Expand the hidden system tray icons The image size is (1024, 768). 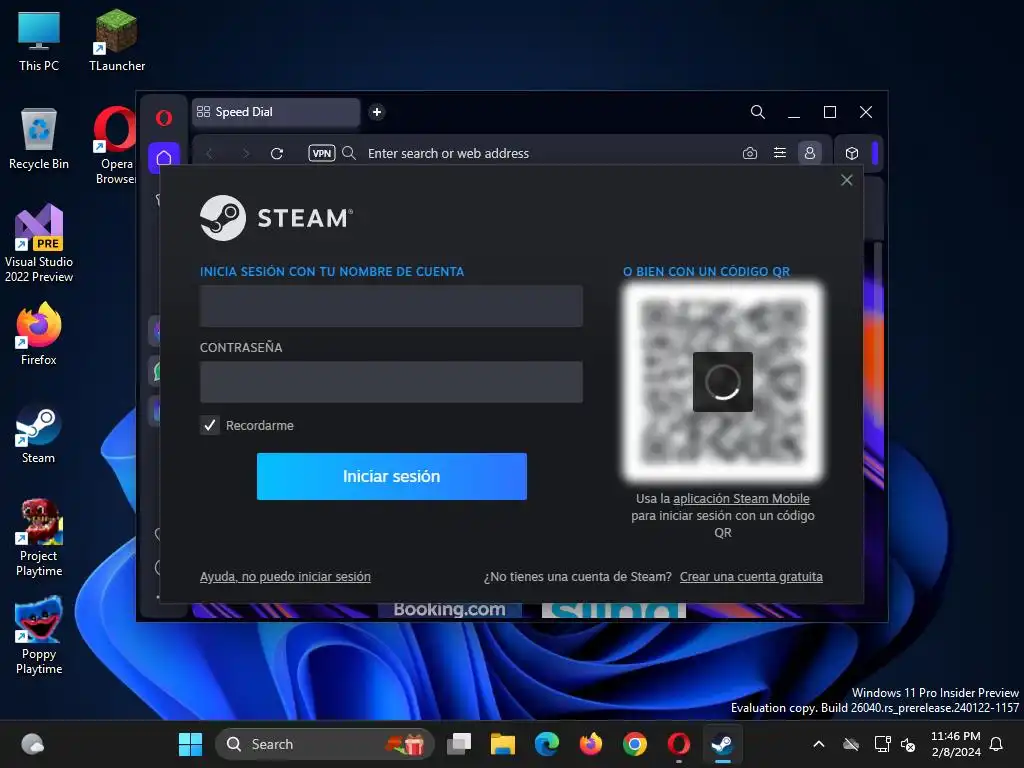pyautogui.click(x=819, y=744)
